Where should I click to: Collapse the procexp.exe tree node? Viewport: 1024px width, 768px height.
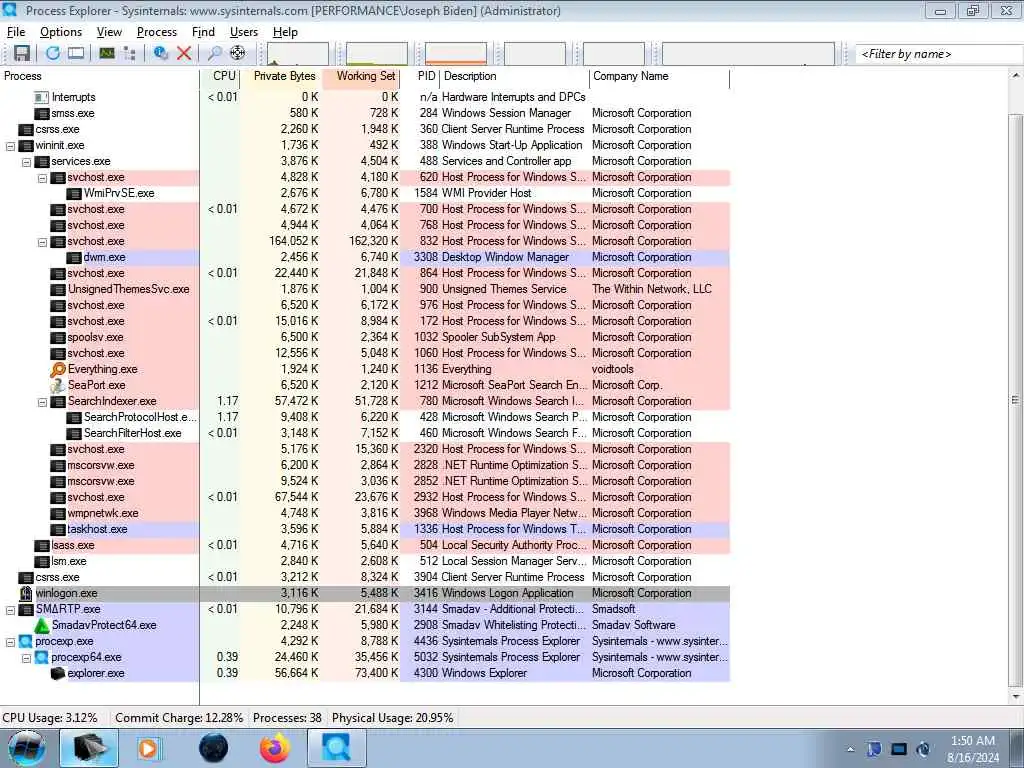point(10,642)
